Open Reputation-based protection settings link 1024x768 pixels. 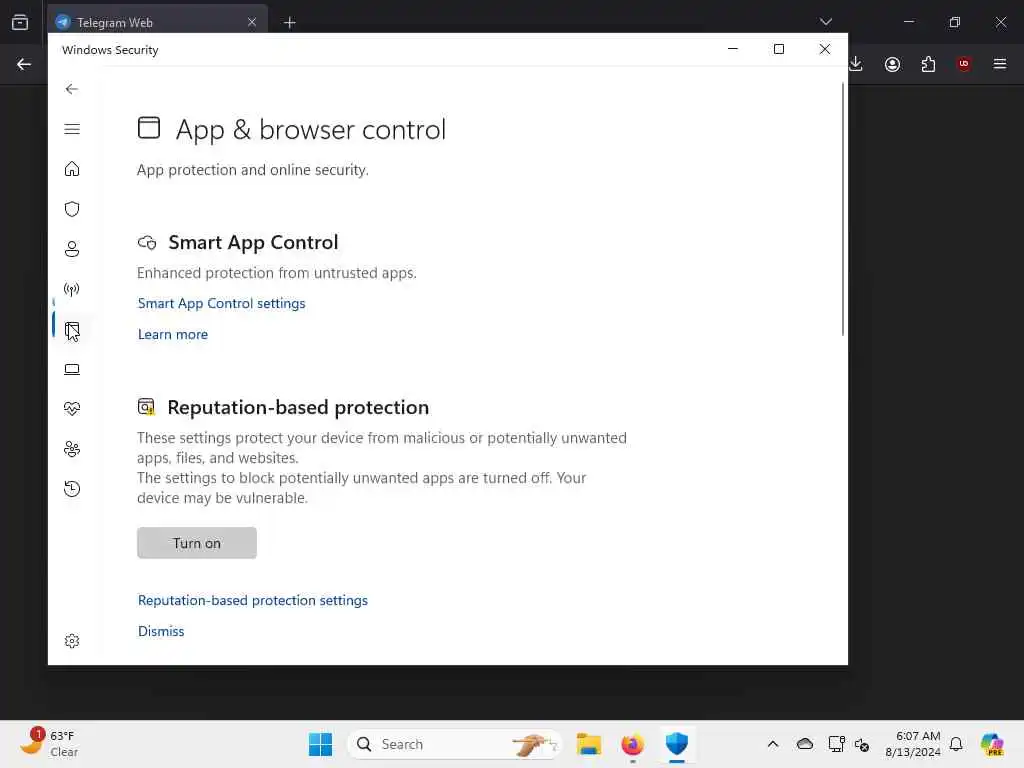pyautogui.click(x=253, y=600)
